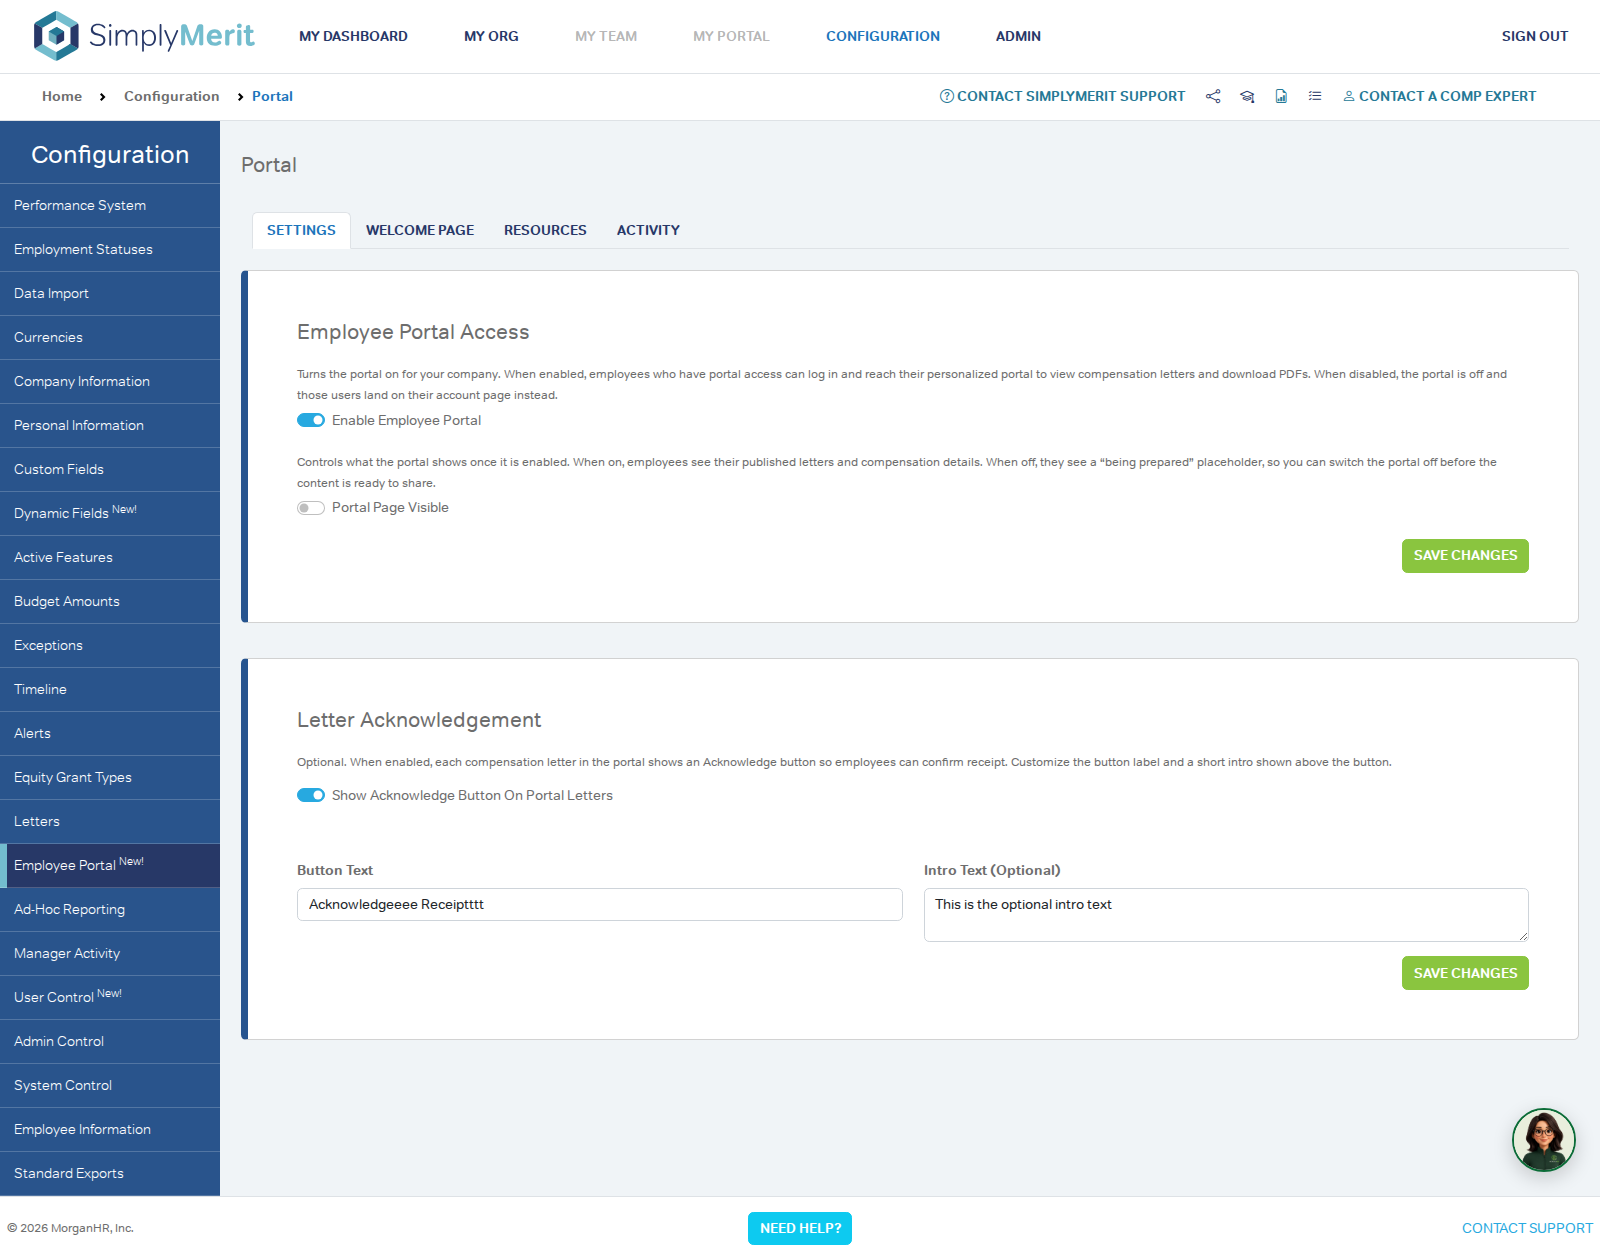Click Contact a Comp Expert link
Viewport: 1600px width, 1260px height.
(x=1439, y=96)
